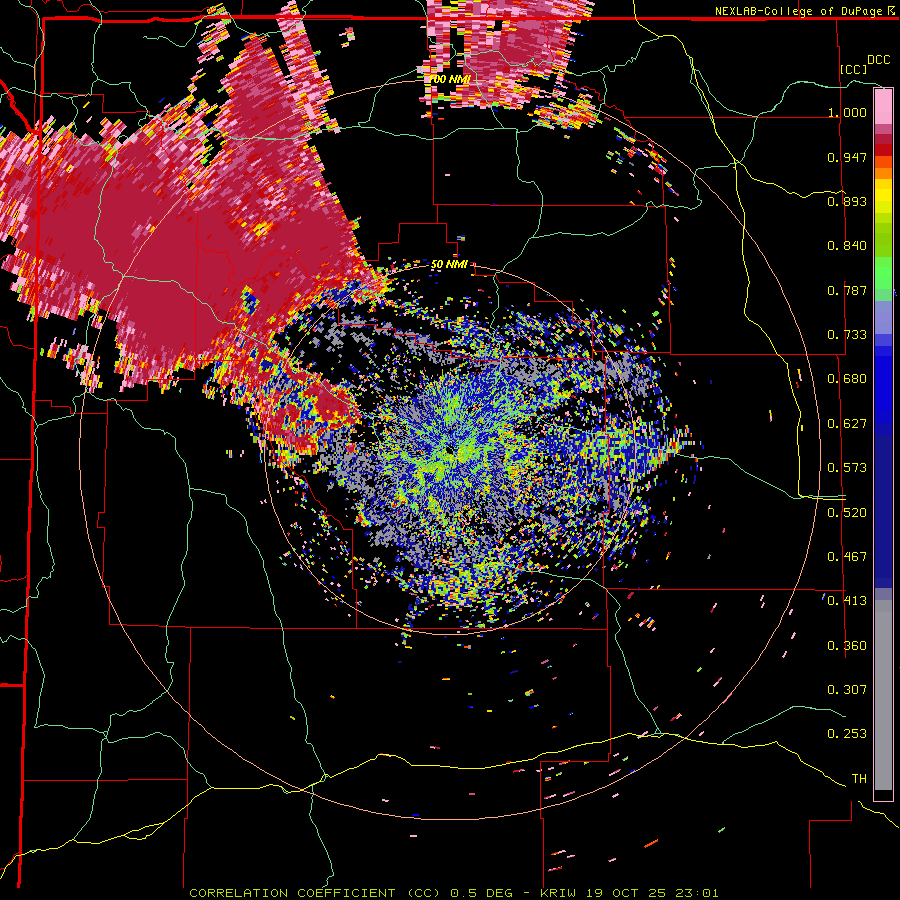Image resolution: width=900 pixels, height=900 pixels.
Task: Click the 0.520 scale value
Action: (847, 513)
